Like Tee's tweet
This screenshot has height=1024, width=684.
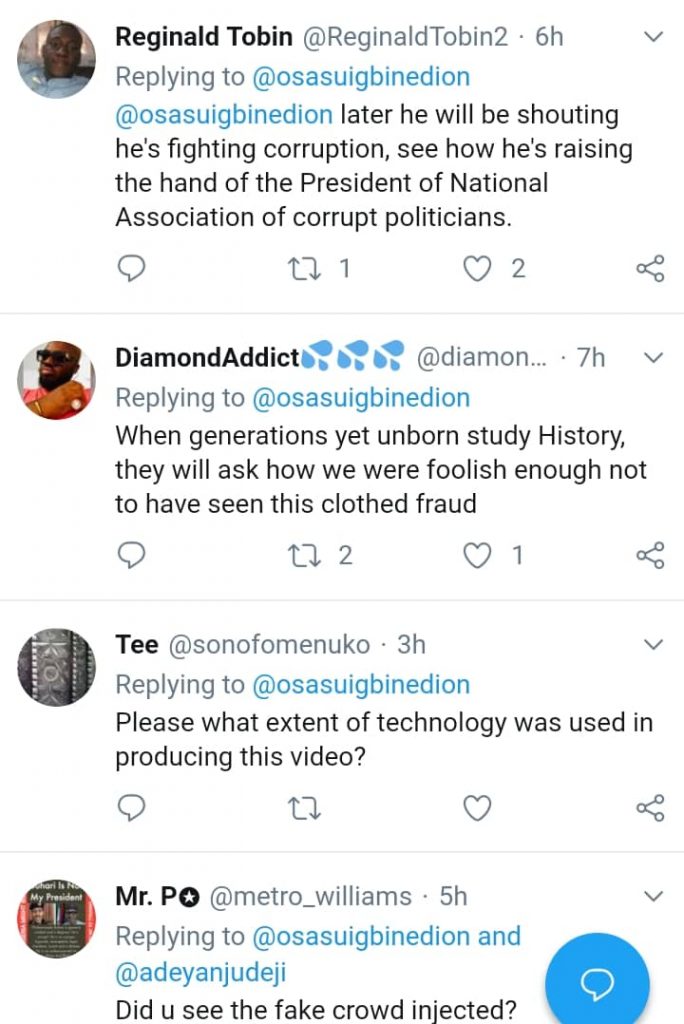pyautogui.click(x=478, y=807)
